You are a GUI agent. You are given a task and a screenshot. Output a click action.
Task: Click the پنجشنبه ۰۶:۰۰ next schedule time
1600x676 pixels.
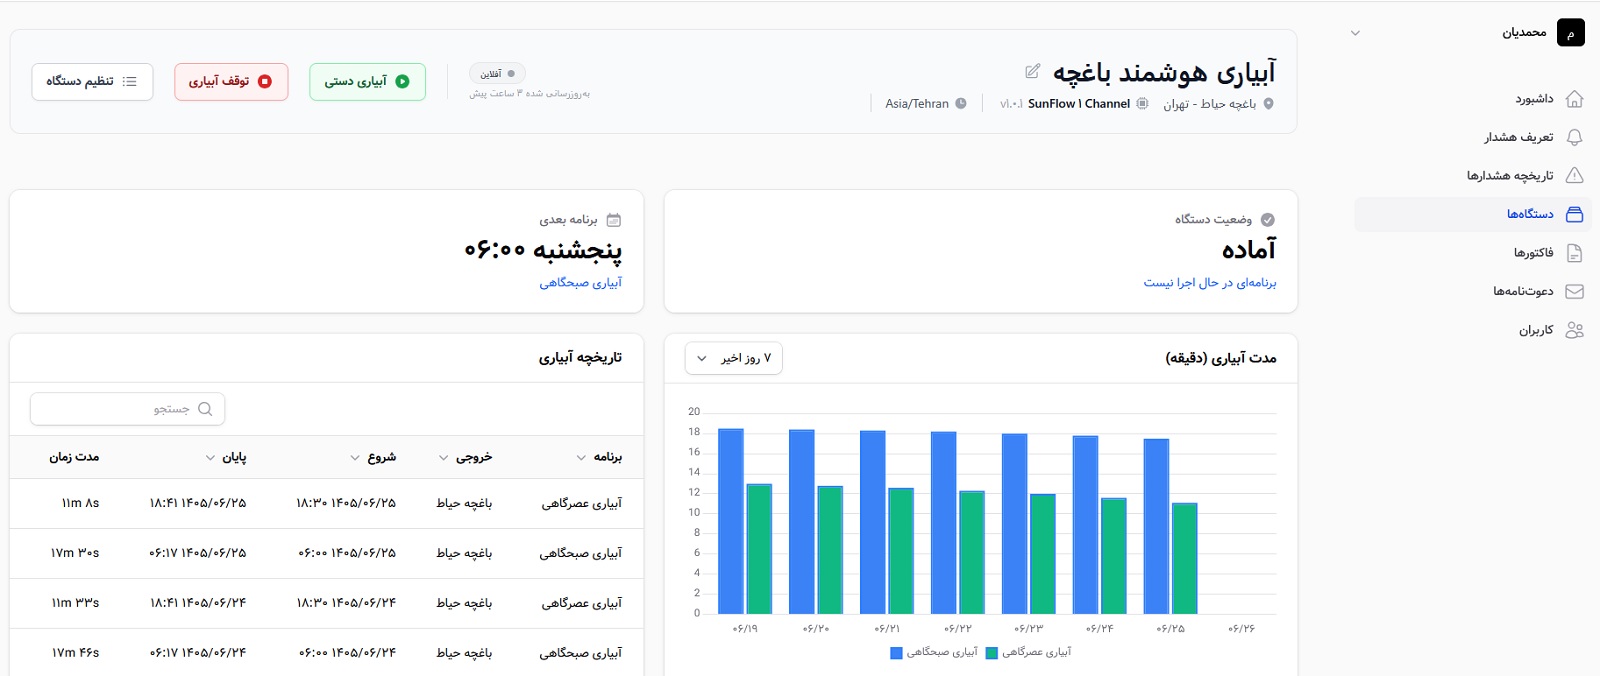(543, 249)
